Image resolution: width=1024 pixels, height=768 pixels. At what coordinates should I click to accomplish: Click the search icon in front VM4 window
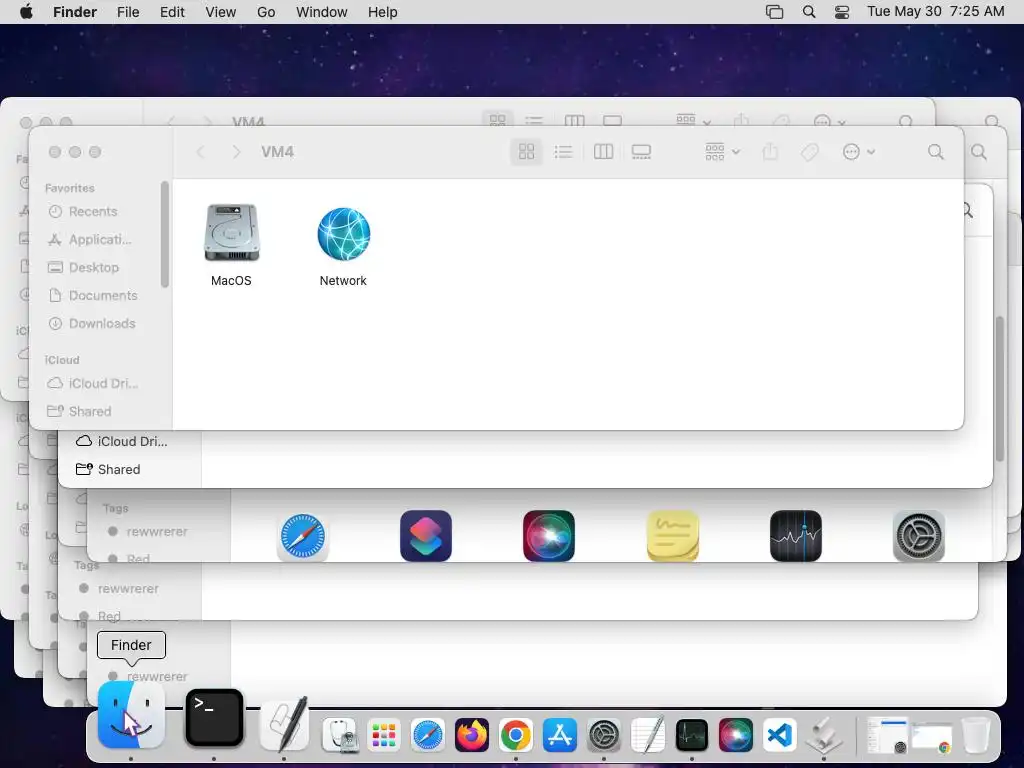coord(936,152)
